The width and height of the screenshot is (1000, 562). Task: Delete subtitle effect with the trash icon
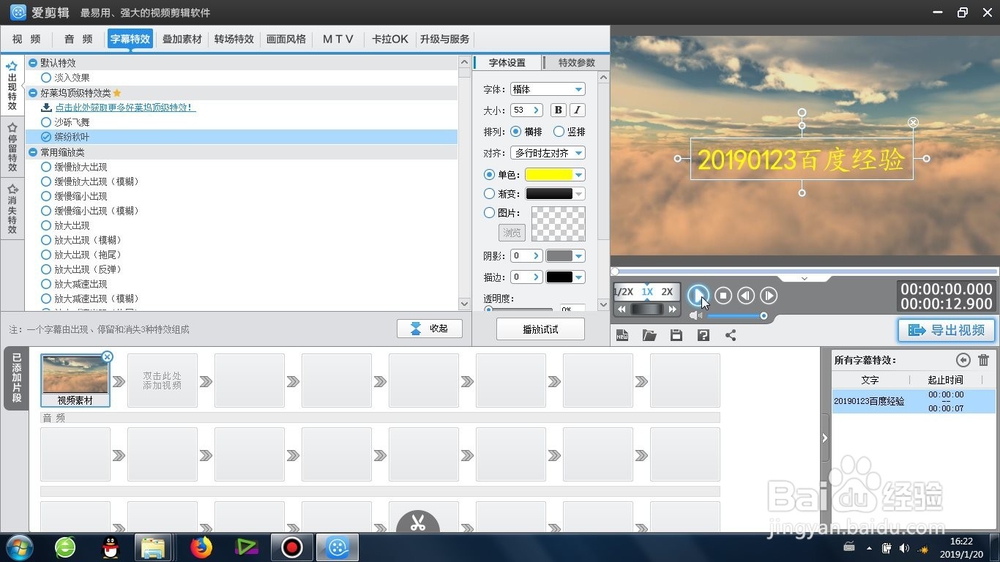[983, 360]
